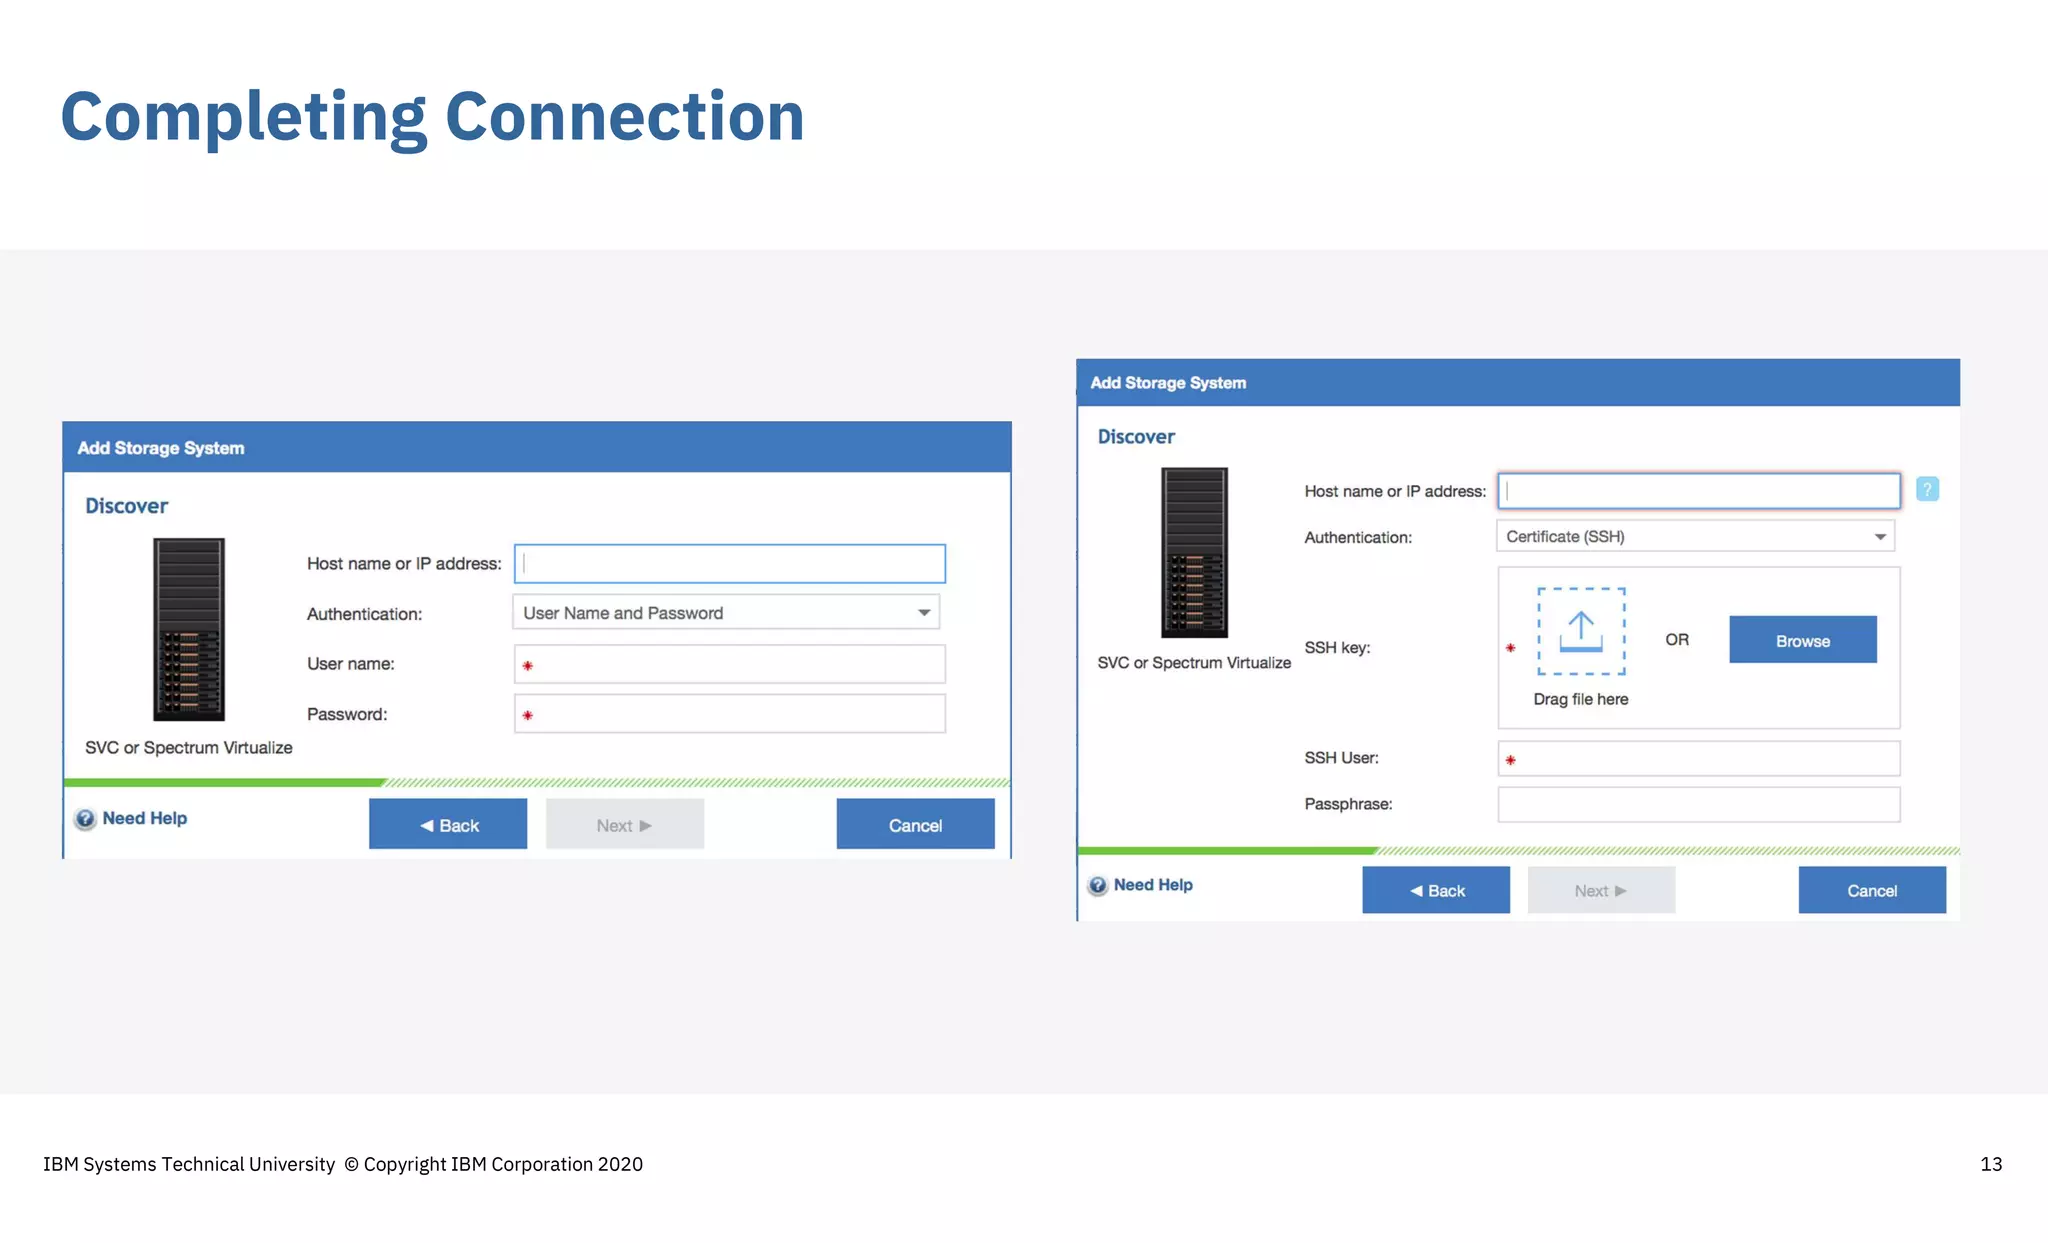Click the progress bar in left dialog
The width and height of the screenshot is (2048, 1243).
point(536,782)
